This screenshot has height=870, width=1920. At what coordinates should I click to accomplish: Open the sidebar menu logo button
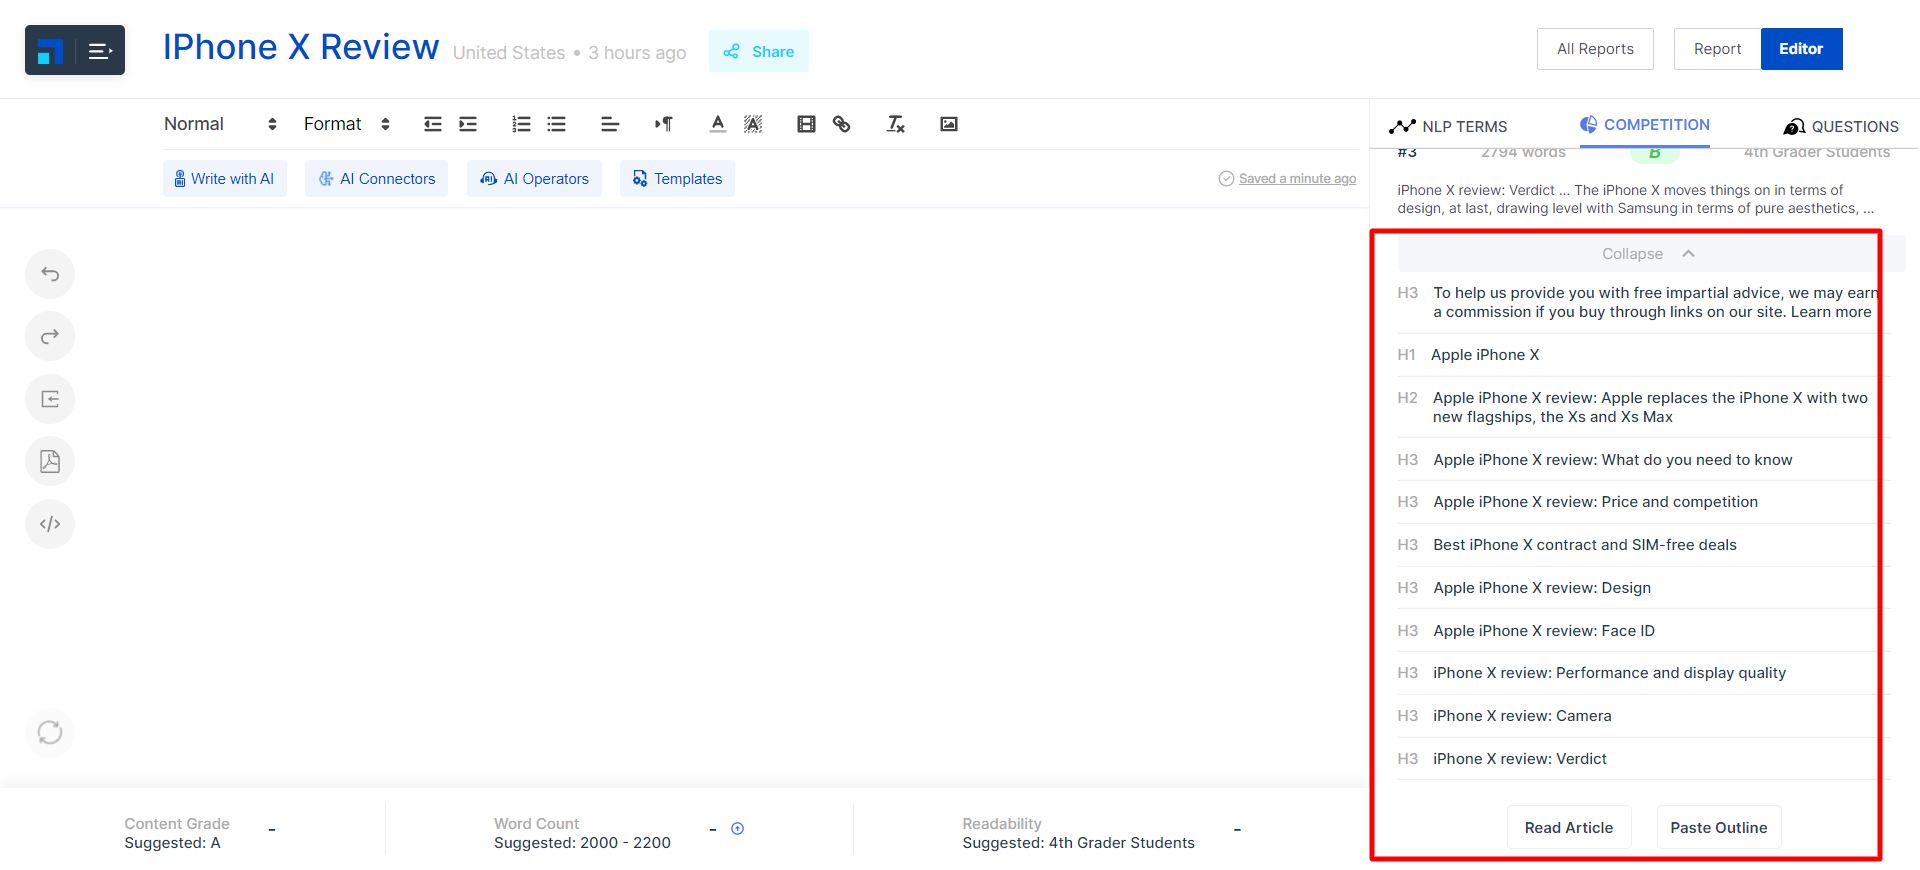click(75, 50)
